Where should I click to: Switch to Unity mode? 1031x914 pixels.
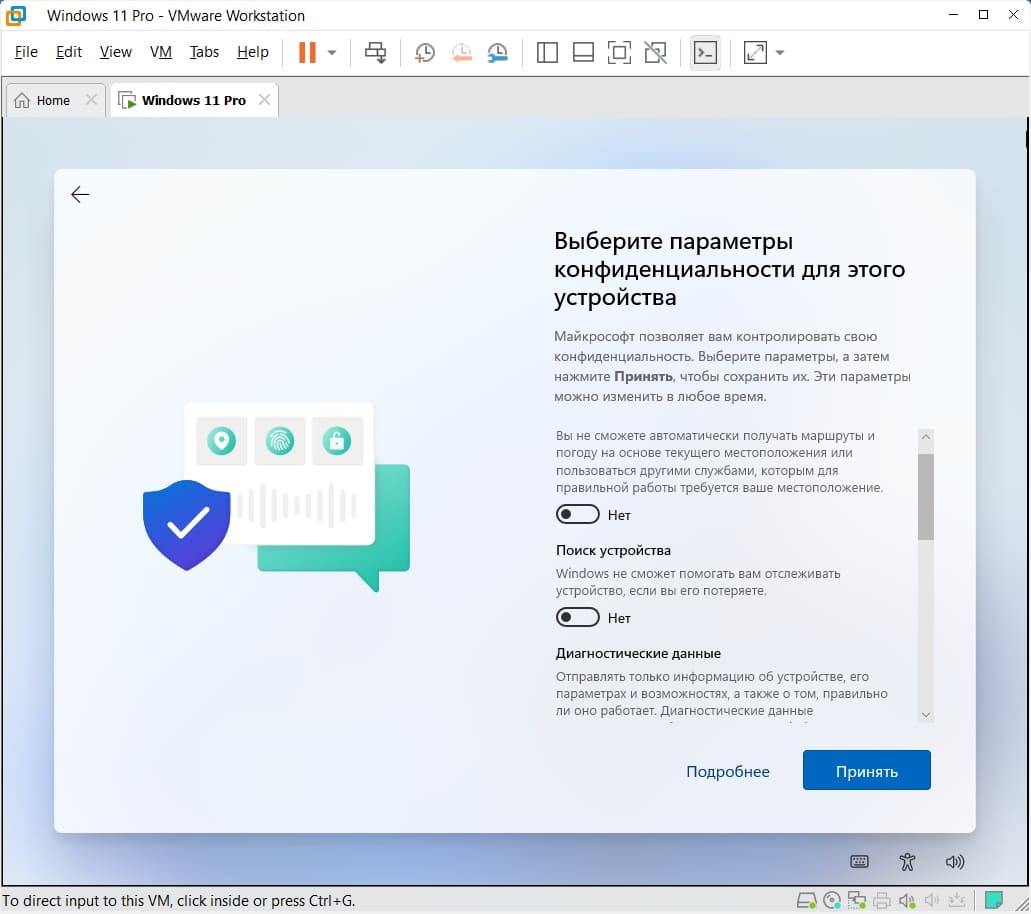click(656, 53)
